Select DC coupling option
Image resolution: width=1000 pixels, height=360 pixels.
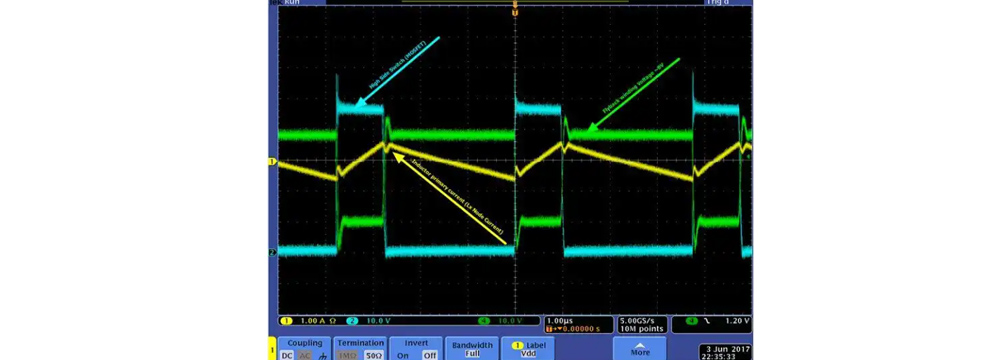pyautogui.click(x=288, y=356)
